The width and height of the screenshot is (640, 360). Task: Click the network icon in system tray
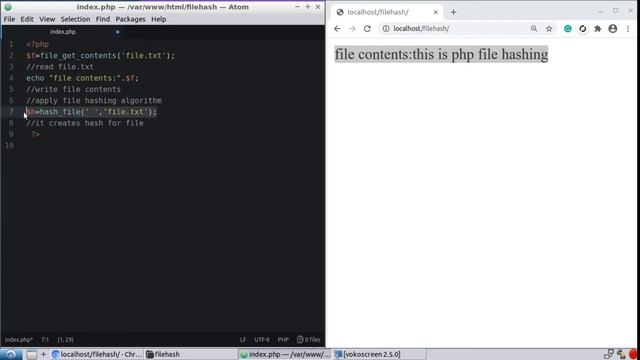[x=609, y=354]
